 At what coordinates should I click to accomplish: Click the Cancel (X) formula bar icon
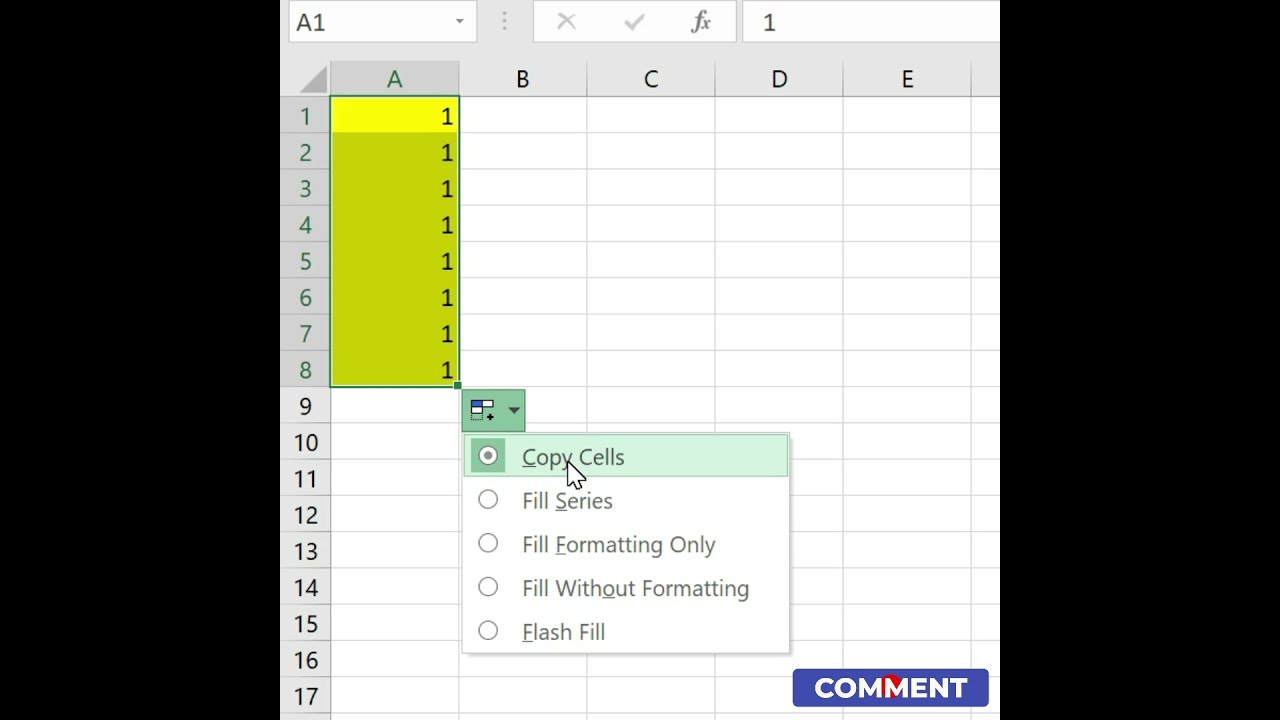(566, 22)
